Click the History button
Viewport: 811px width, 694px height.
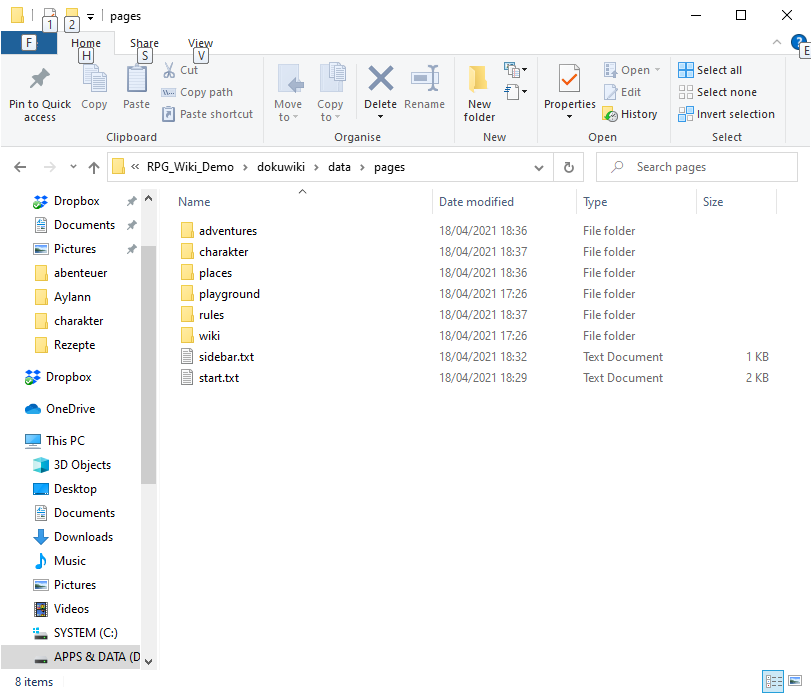coord(629,114)
